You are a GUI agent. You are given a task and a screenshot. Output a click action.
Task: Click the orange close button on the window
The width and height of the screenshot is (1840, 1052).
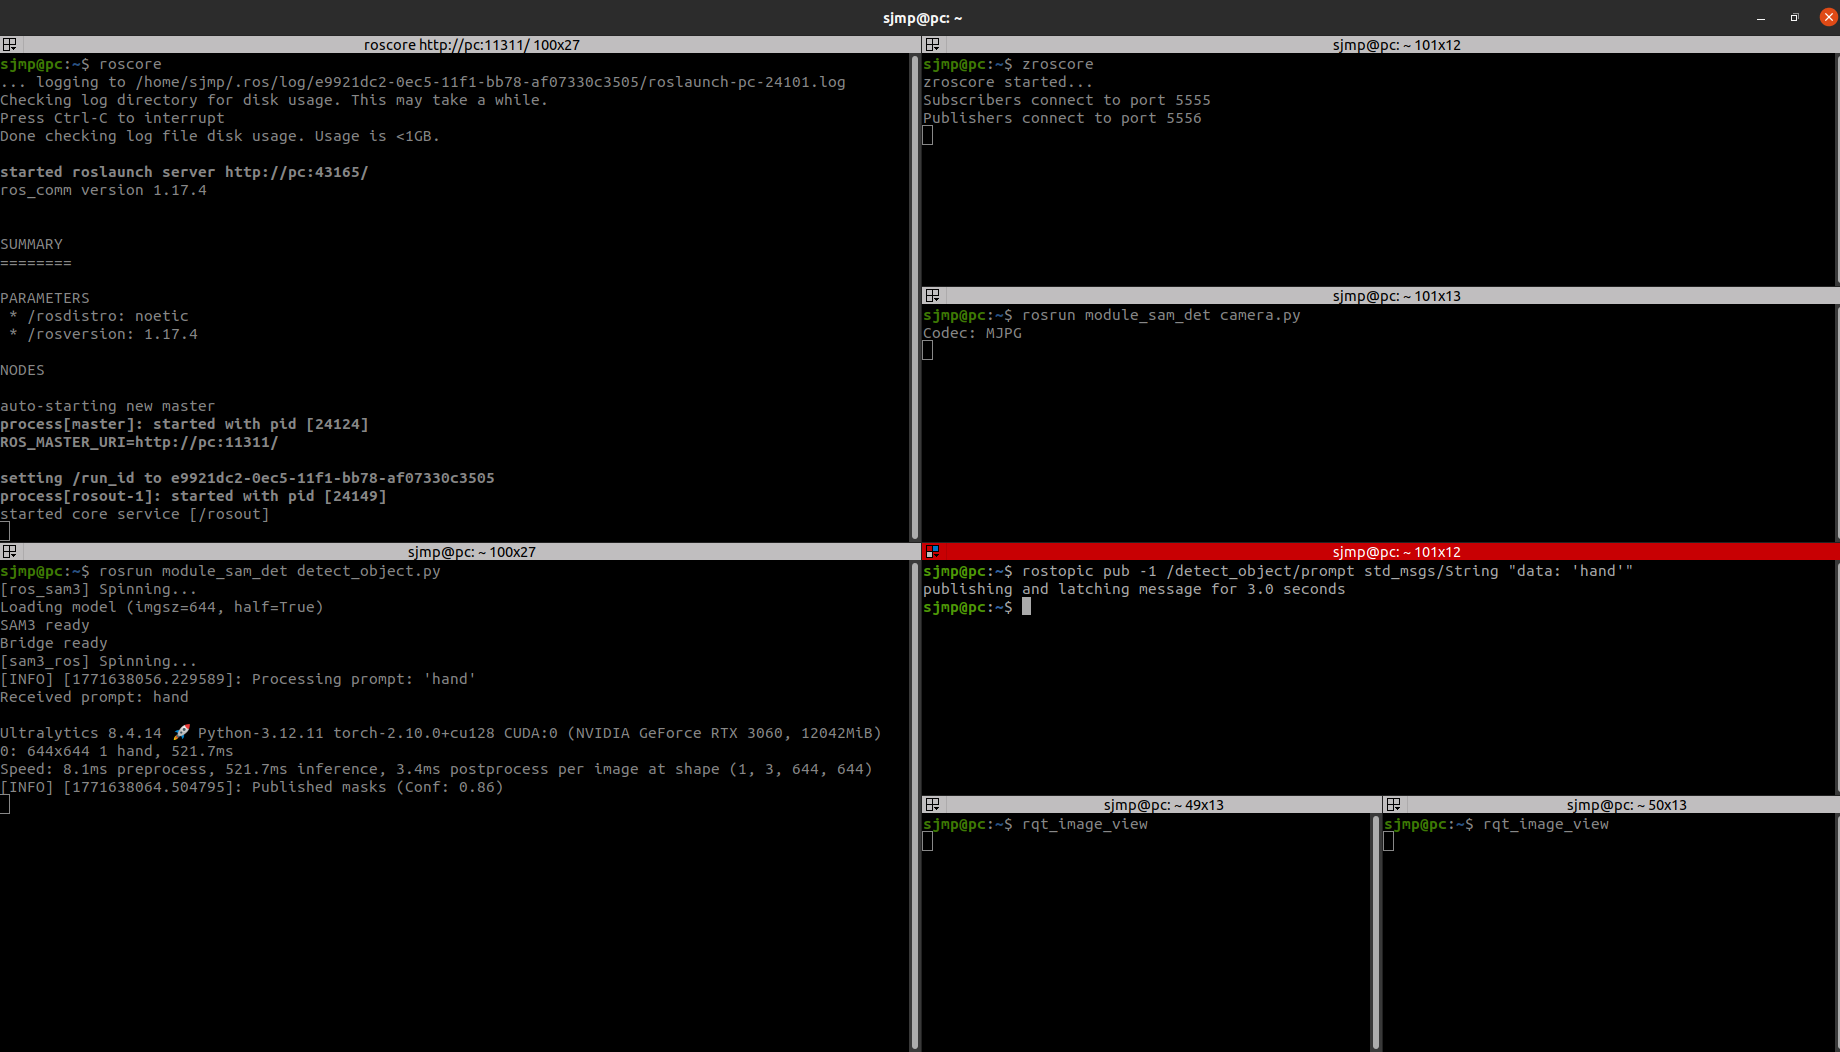click(x=1828, y=16)
